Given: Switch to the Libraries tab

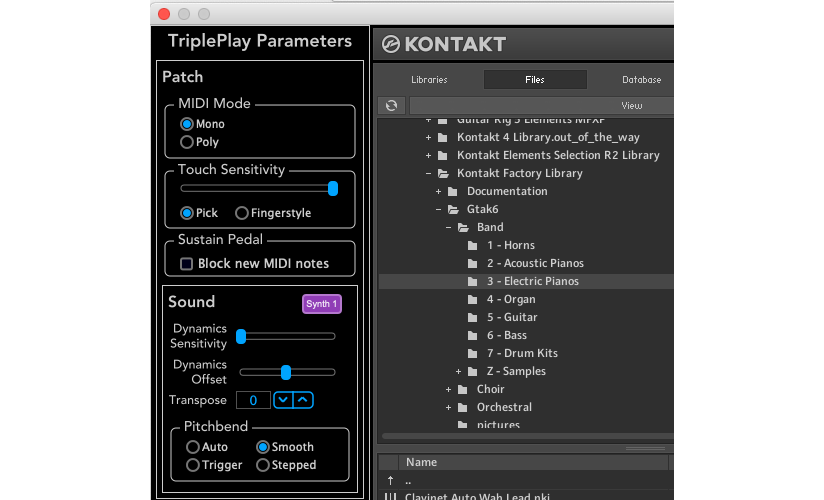Looking at the screenshot, I should click(429, 80).
